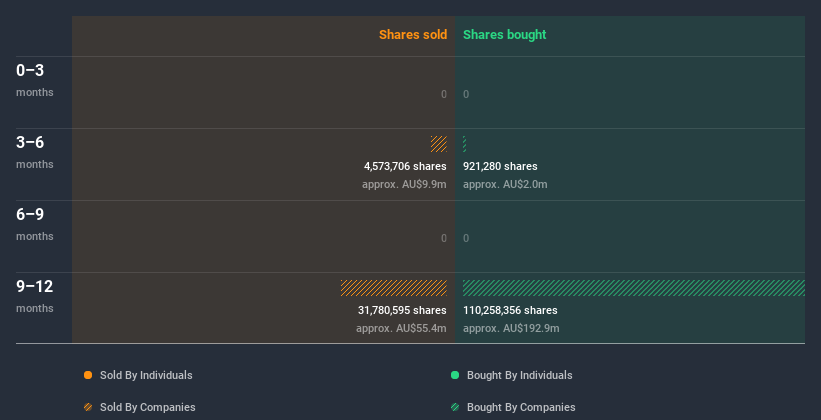Click the 6–9 months bought zero value

point(466,238)
